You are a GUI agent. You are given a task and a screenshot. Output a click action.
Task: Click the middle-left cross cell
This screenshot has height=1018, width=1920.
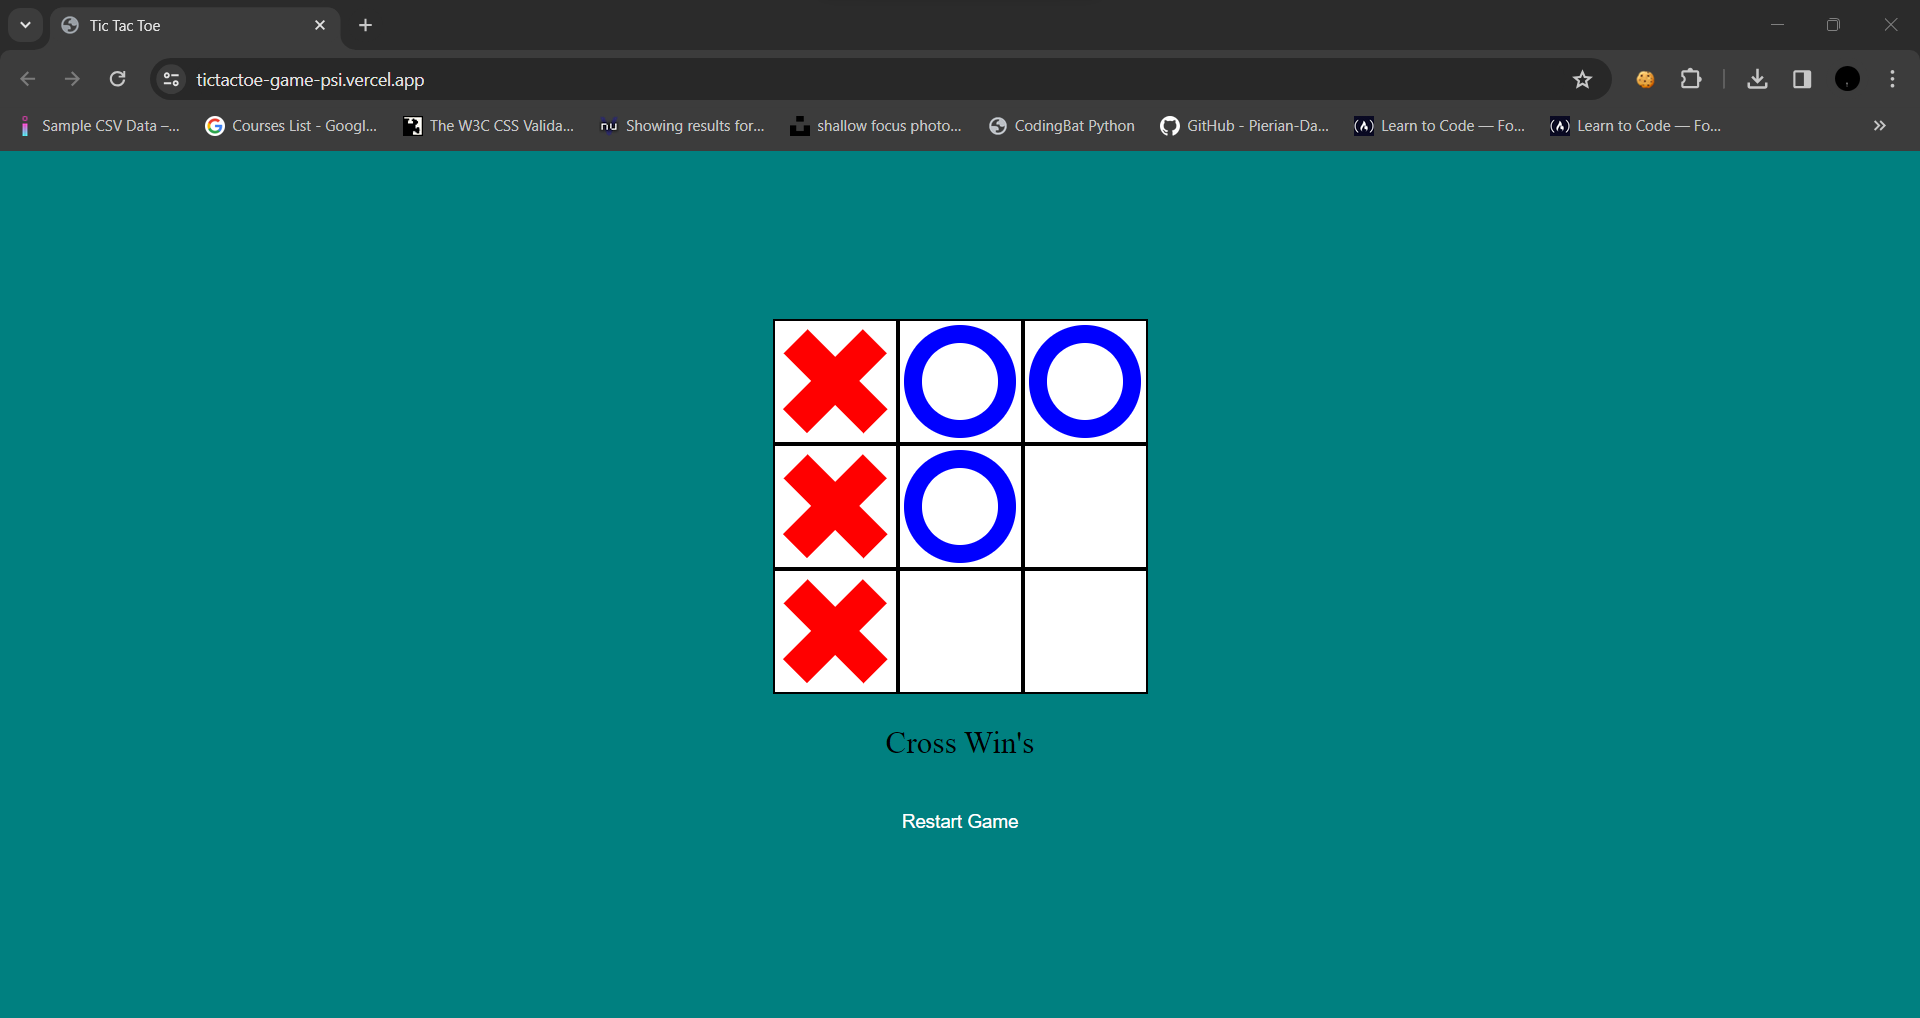tap(835, 506)
